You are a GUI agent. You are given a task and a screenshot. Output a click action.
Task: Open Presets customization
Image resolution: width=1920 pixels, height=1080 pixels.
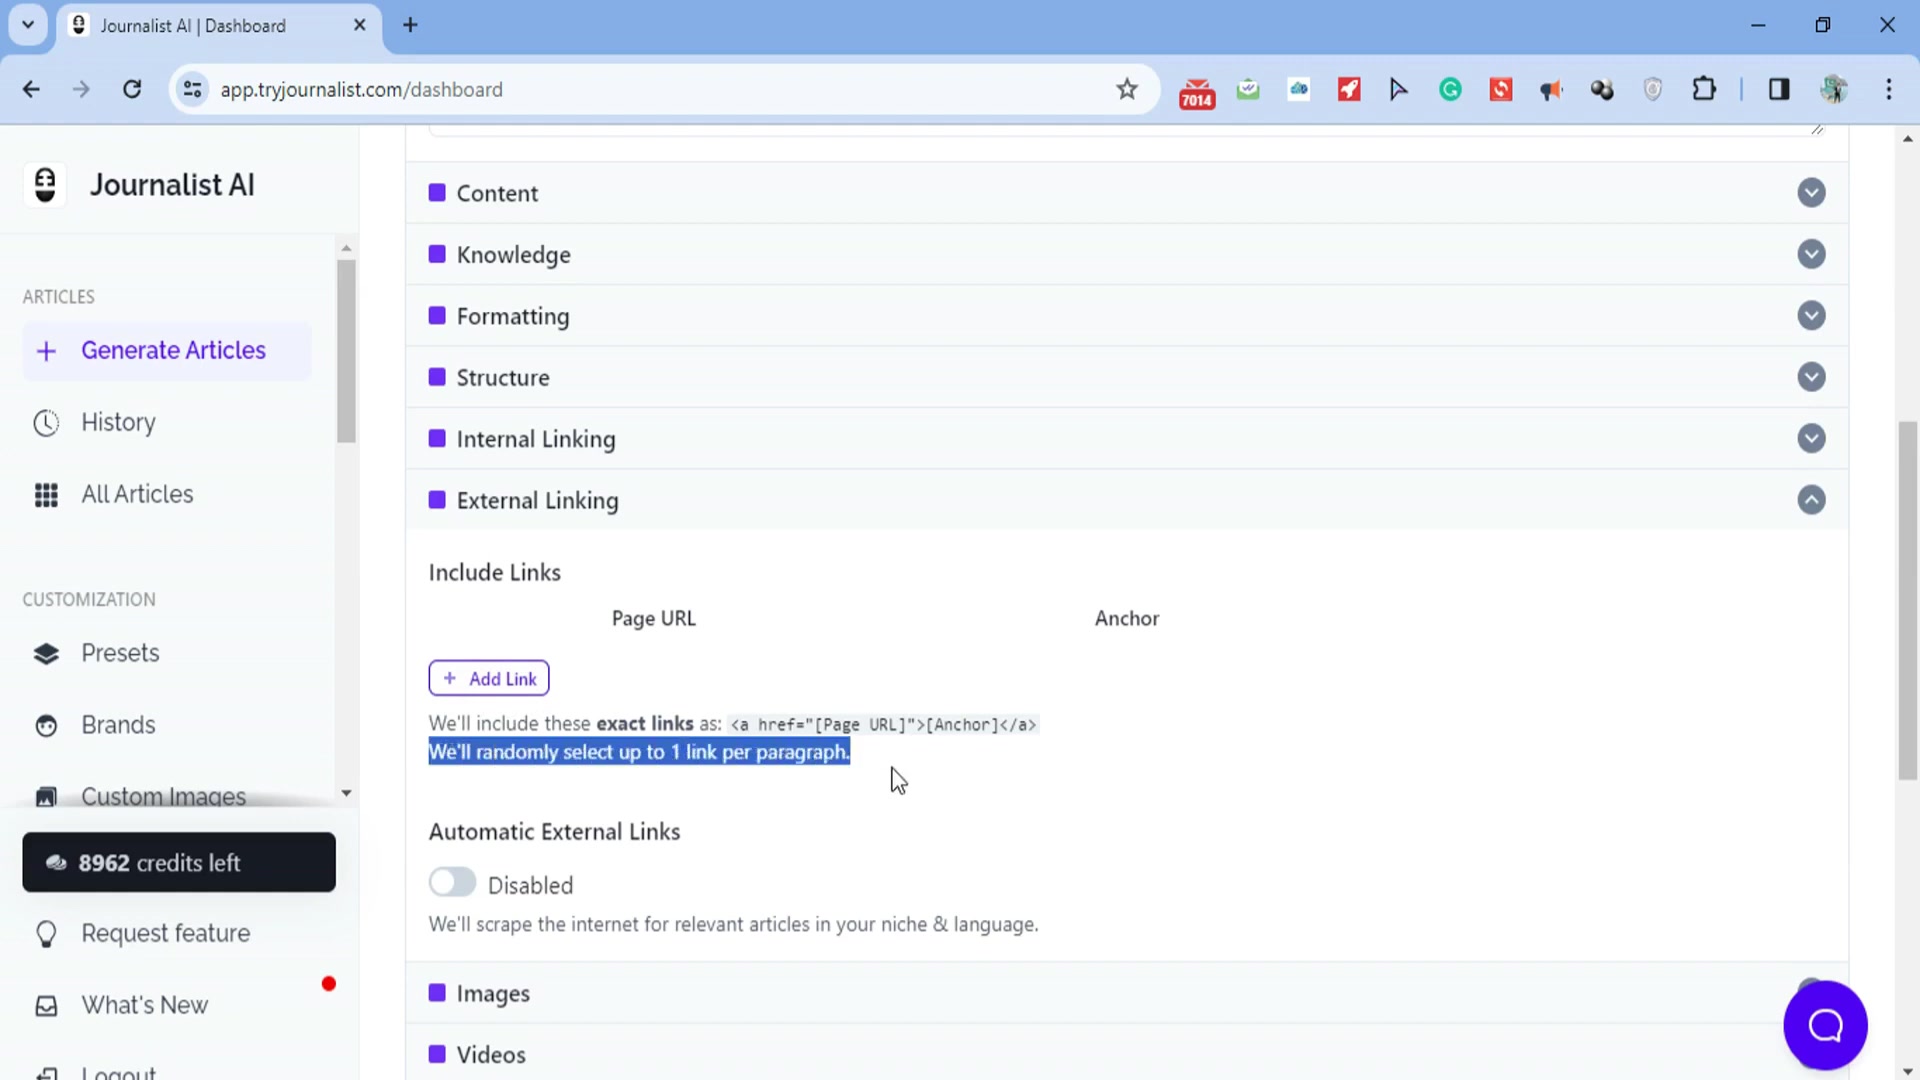tap(120, 654)
